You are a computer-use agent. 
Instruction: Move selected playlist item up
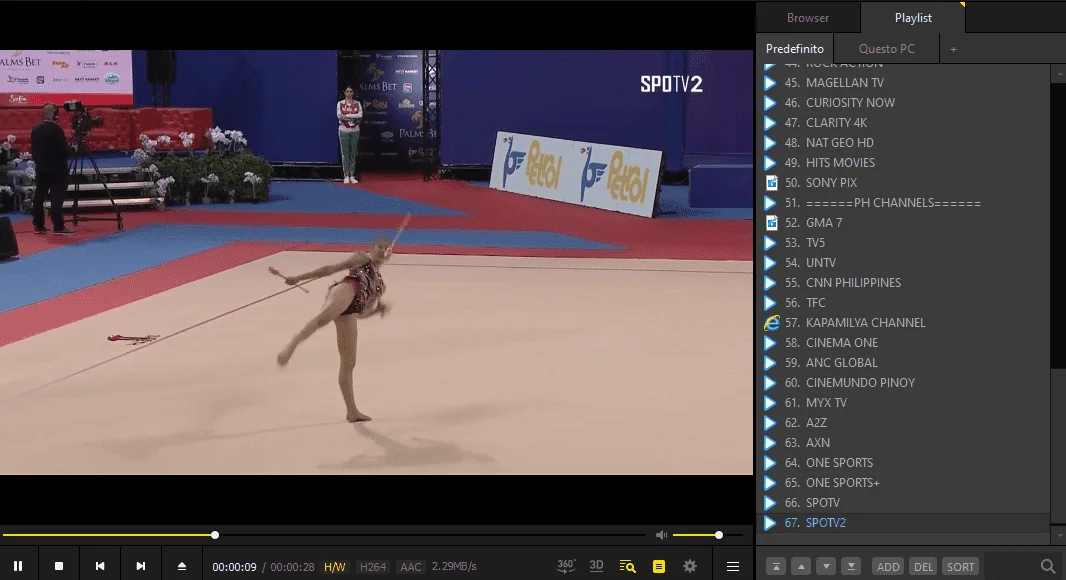[x=802, y=566]
